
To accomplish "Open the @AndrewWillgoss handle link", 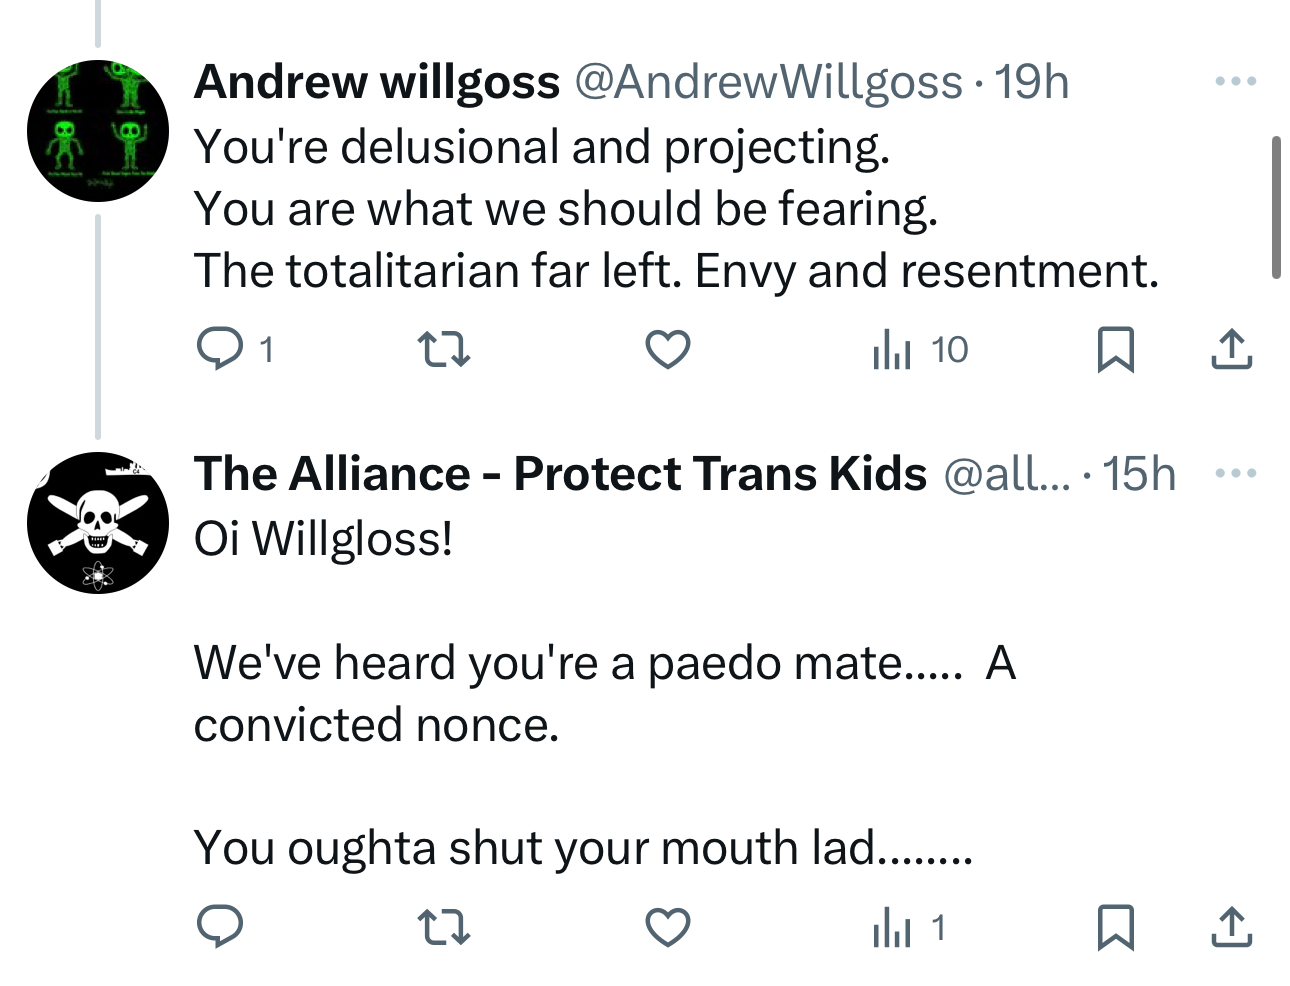I will point(767,81).
